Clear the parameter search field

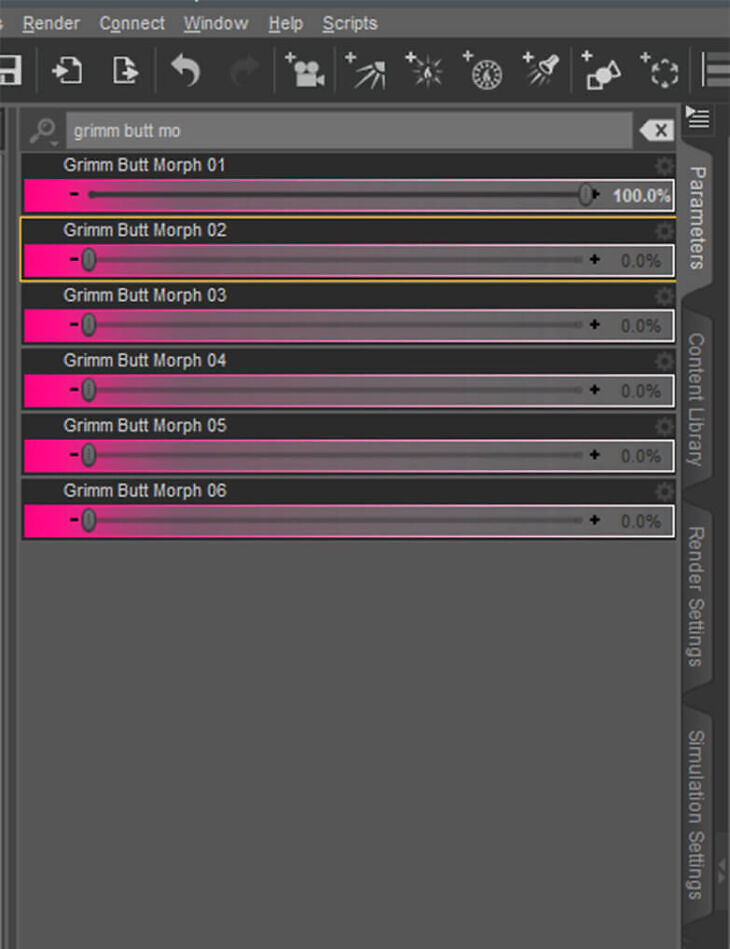(x=656, y=131)
